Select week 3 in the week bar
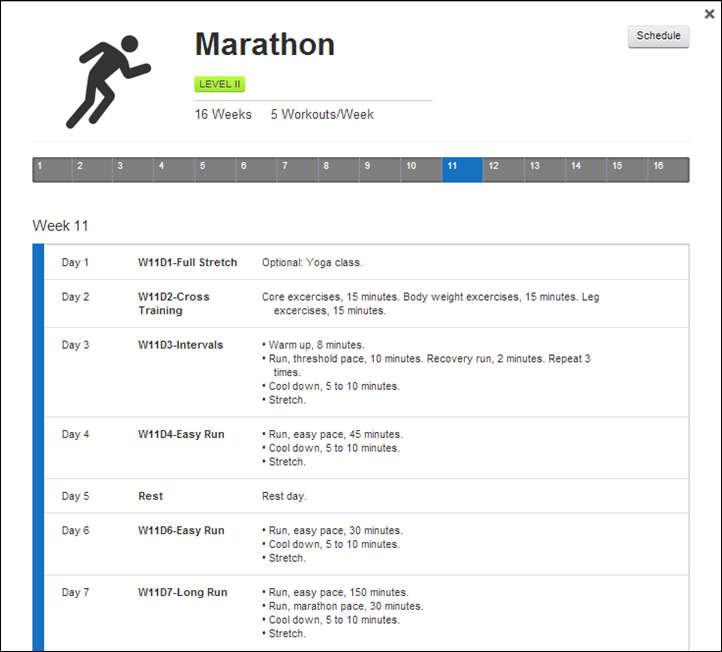This screenshot has width=722, height=652. [133, 170]
